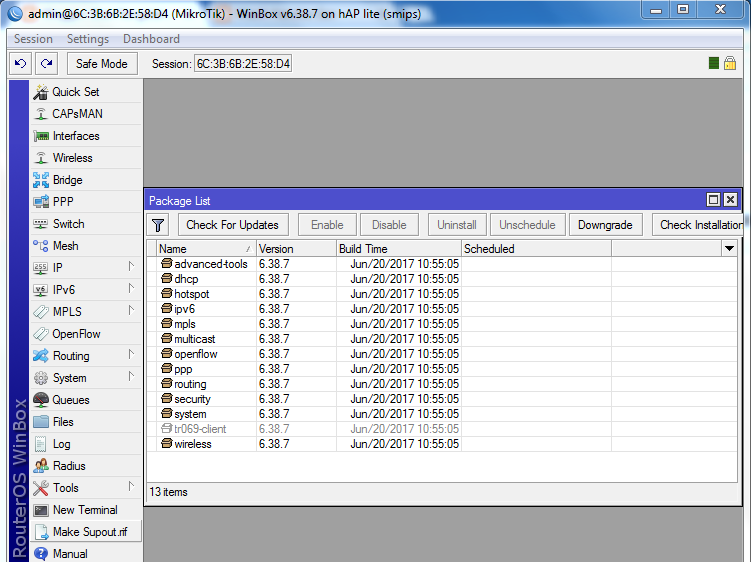The height and width of the screenshot is (562, 751).
Task: Open the PPP menu
Action: (x=86, y=202)
